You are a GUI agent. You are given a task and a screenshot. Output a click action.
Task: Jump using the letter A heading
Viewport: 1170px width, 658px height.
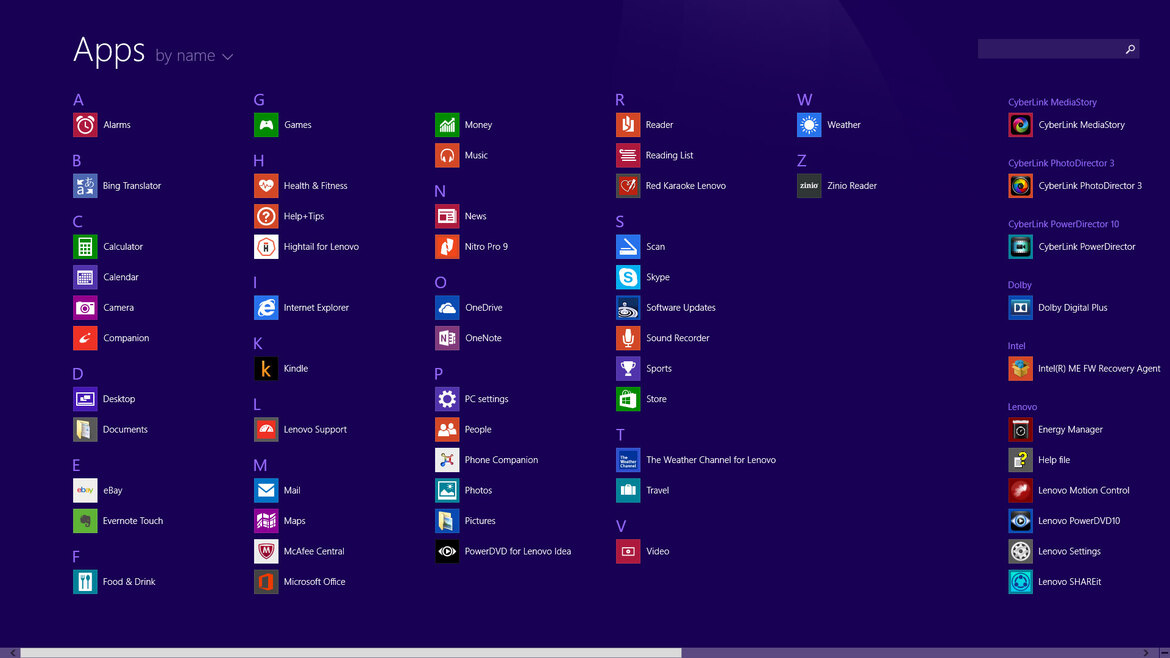(x=78, y=100)
